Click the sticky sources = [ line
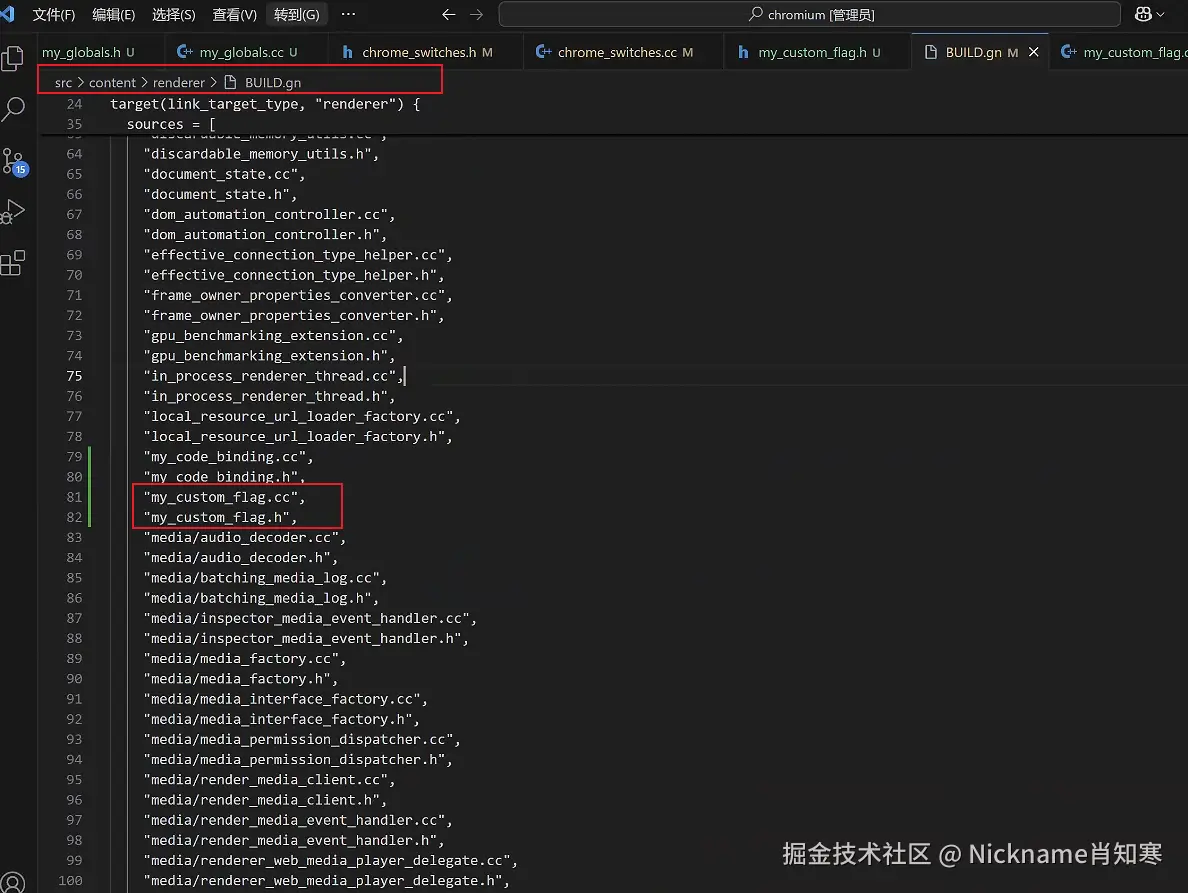 click(x=171, y=124)
